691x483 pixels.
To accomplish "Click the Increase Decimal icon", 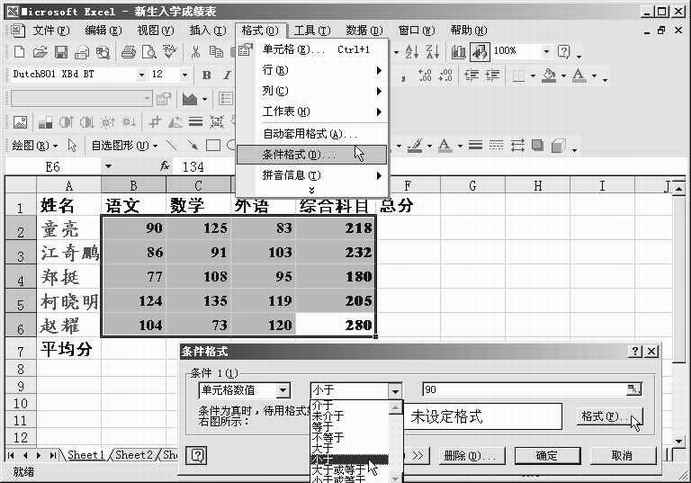I will (425, 75).
